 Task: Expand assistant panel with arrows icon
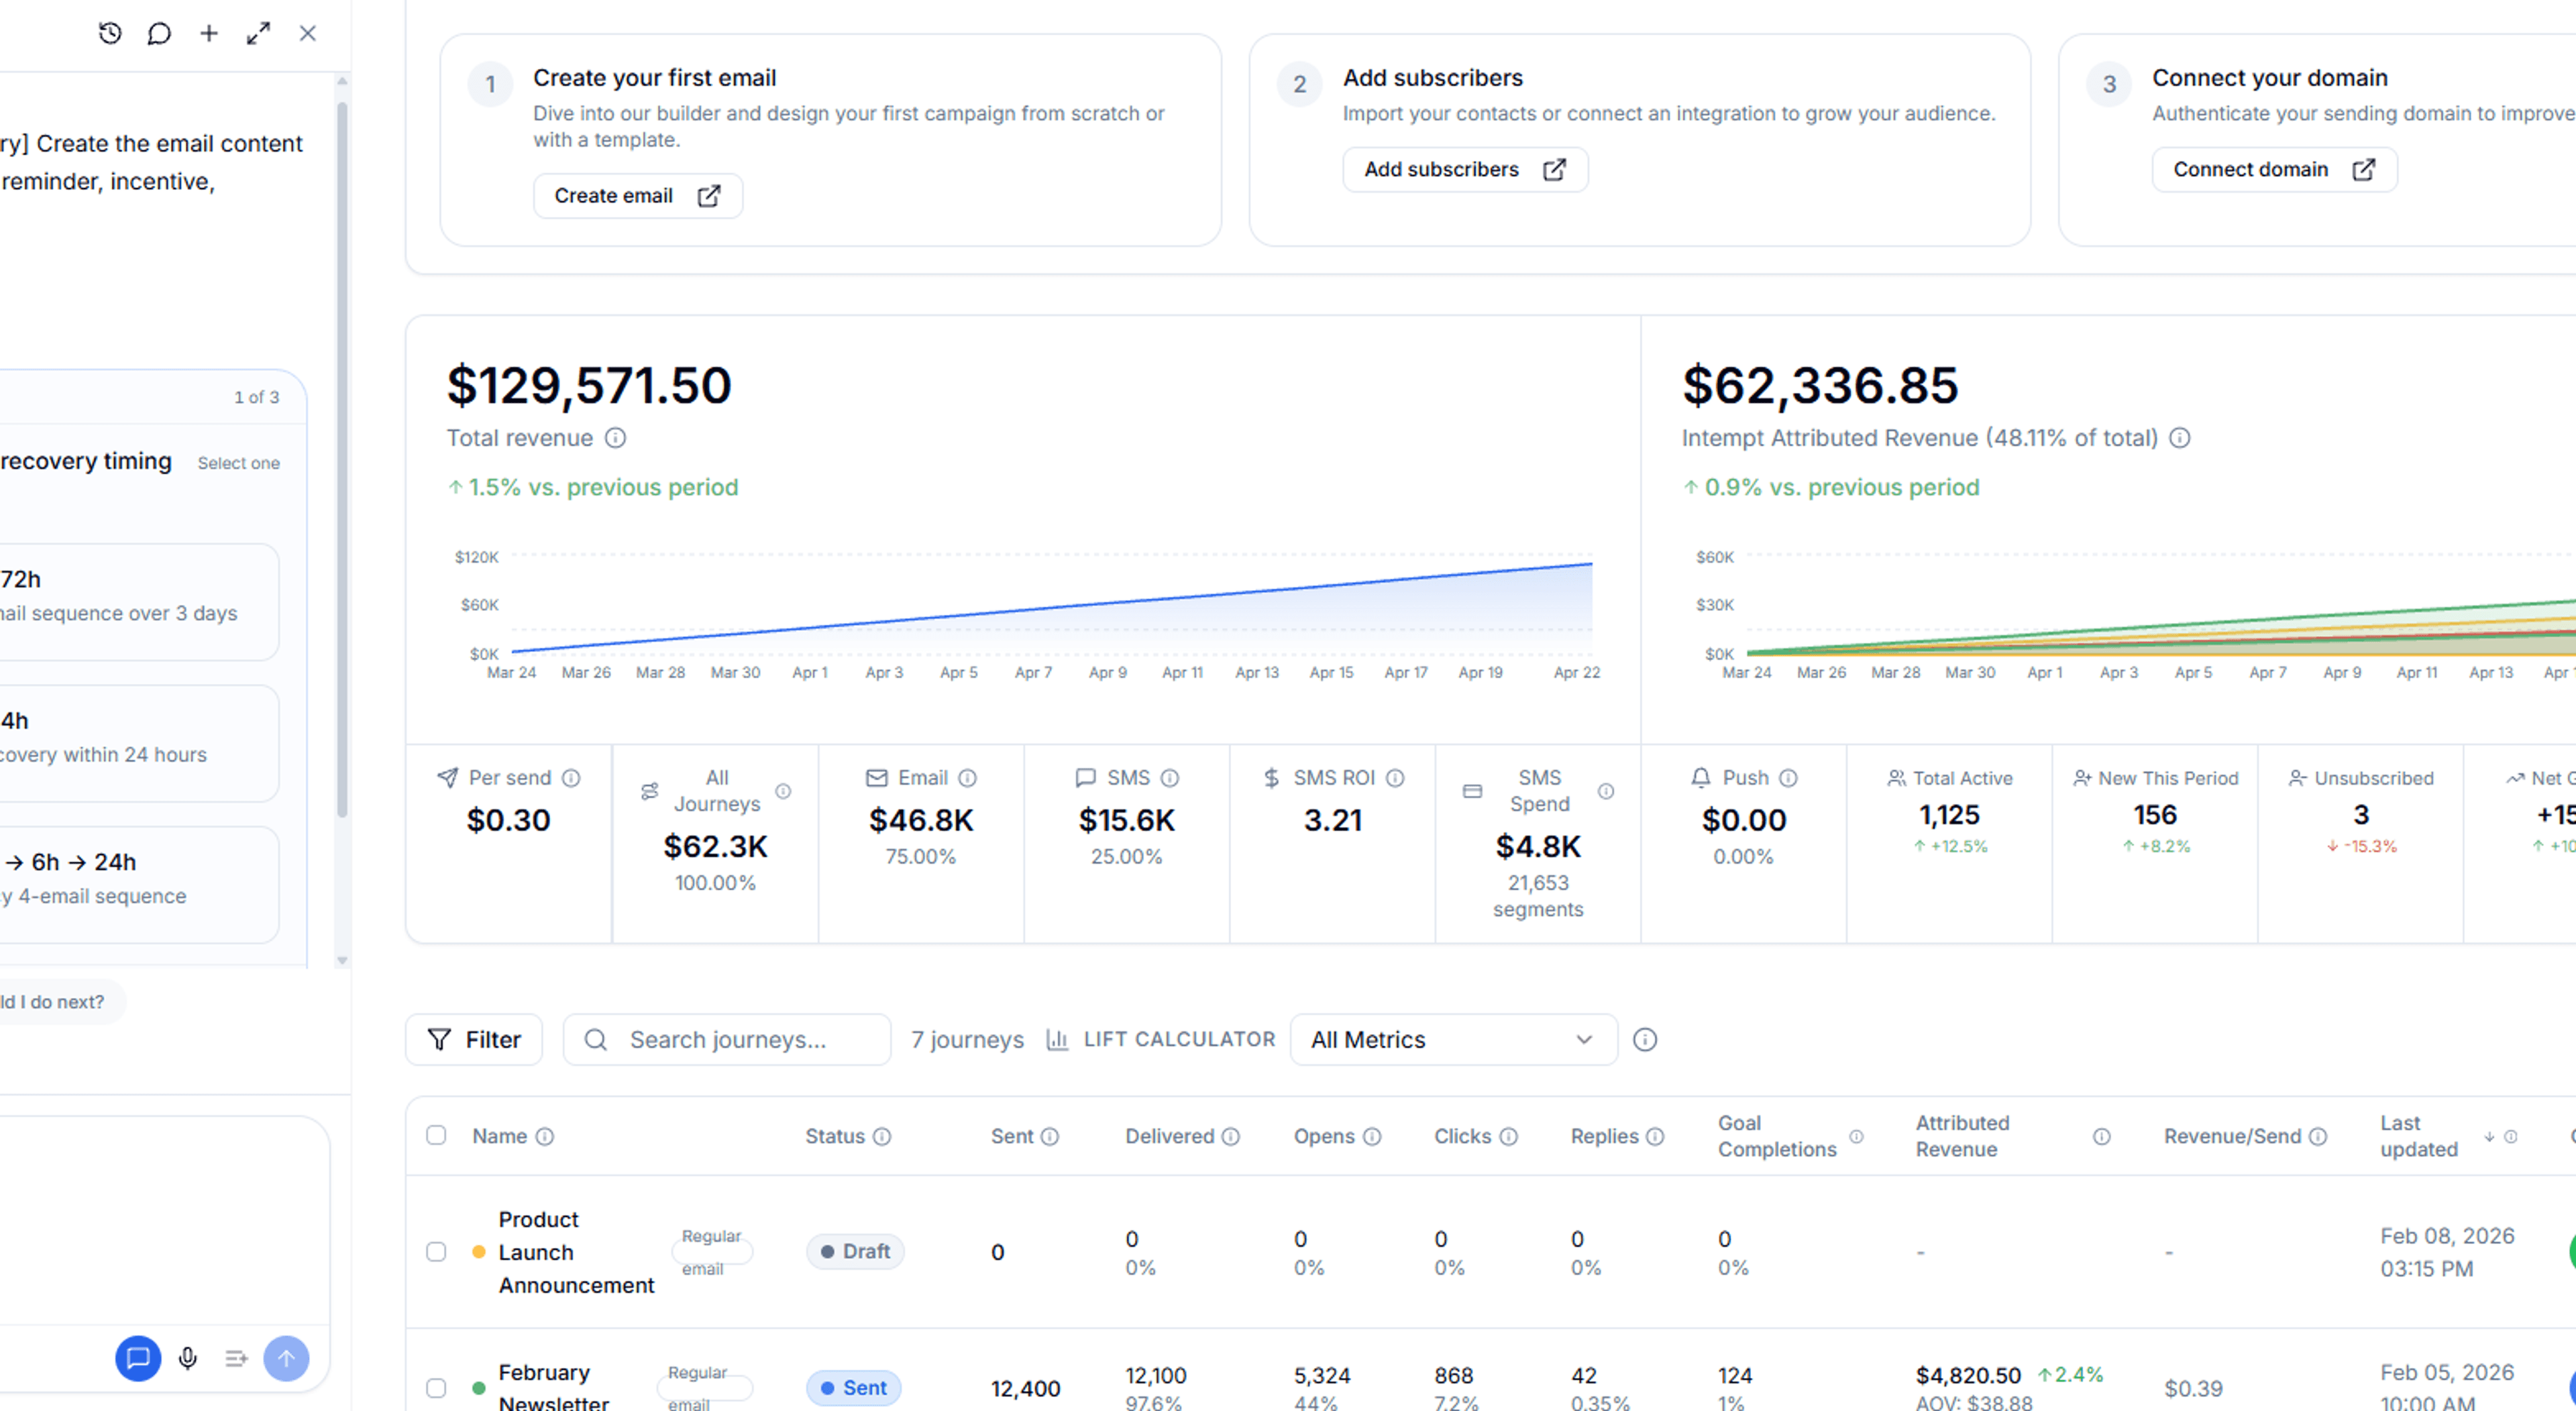258,33
